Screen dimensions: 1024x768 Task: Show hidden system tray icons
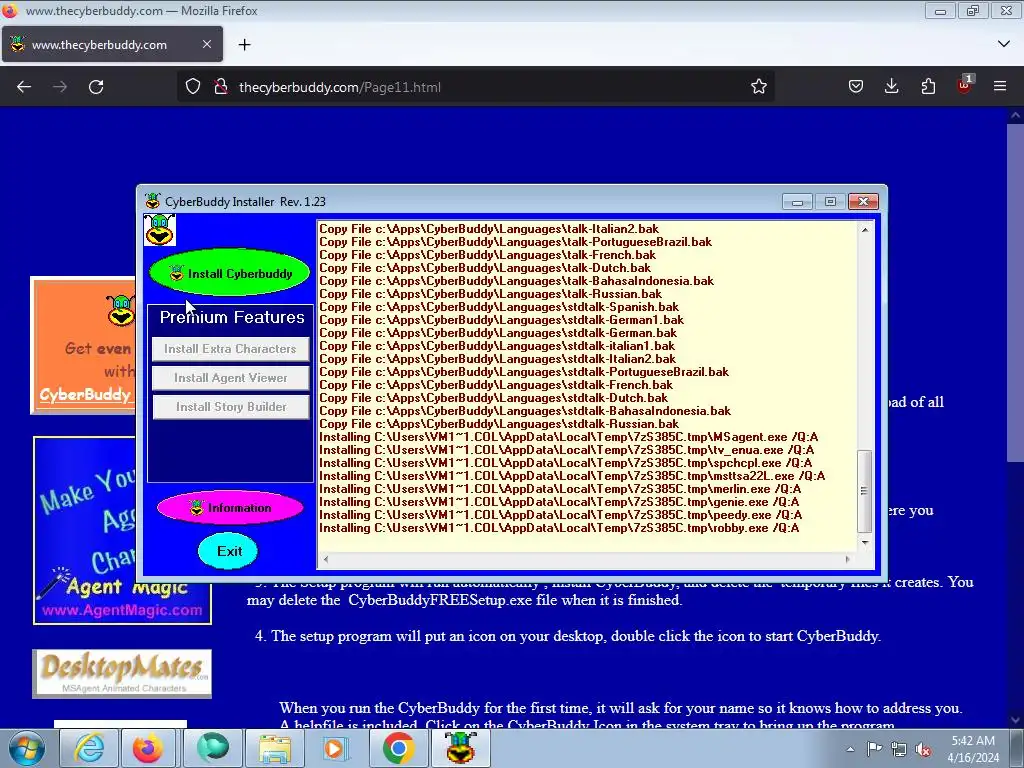coord(850,749)
